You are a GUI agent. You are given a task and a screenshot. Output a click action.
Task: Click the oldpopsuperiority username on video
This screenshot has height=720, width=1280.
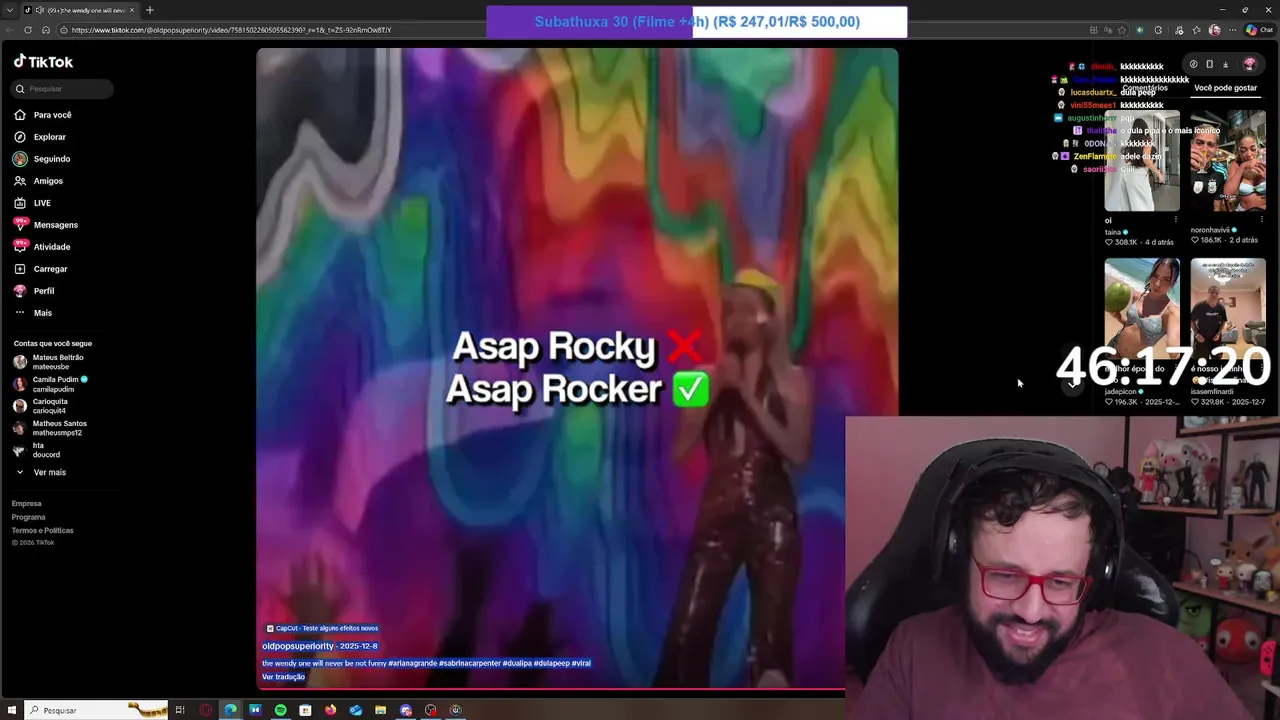299,646
